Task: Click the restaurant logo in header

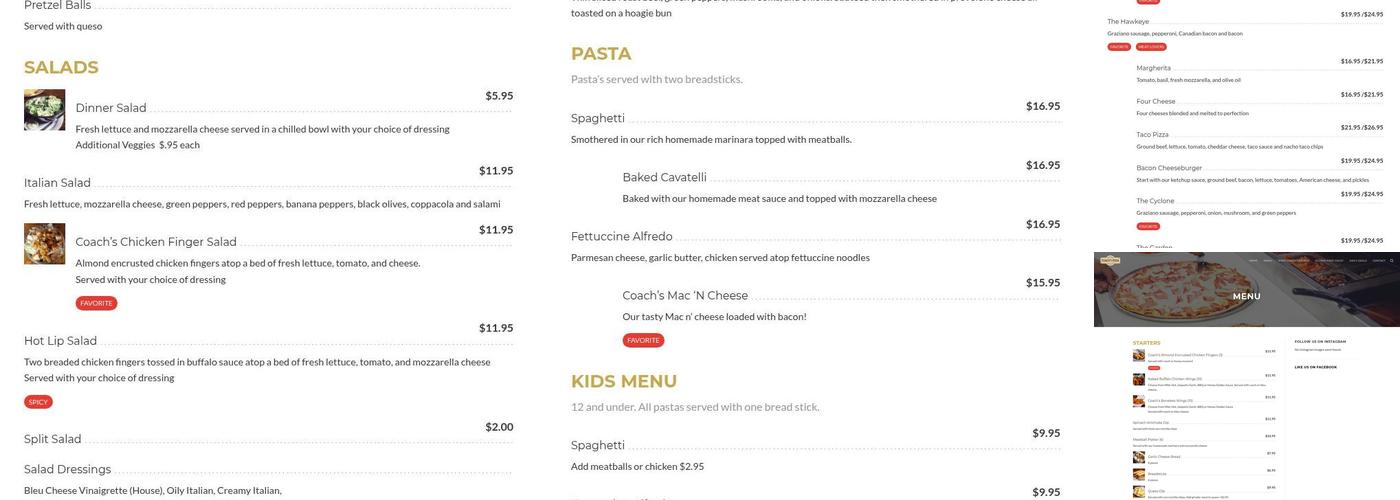Action: (1110, 261)
